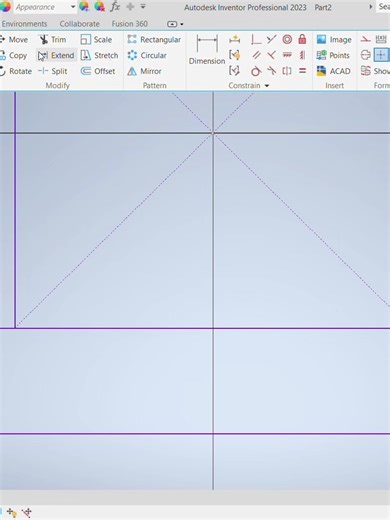Open the Collaborate tab
This screenshot has height=520, width=390.
(x=80, y=24)
